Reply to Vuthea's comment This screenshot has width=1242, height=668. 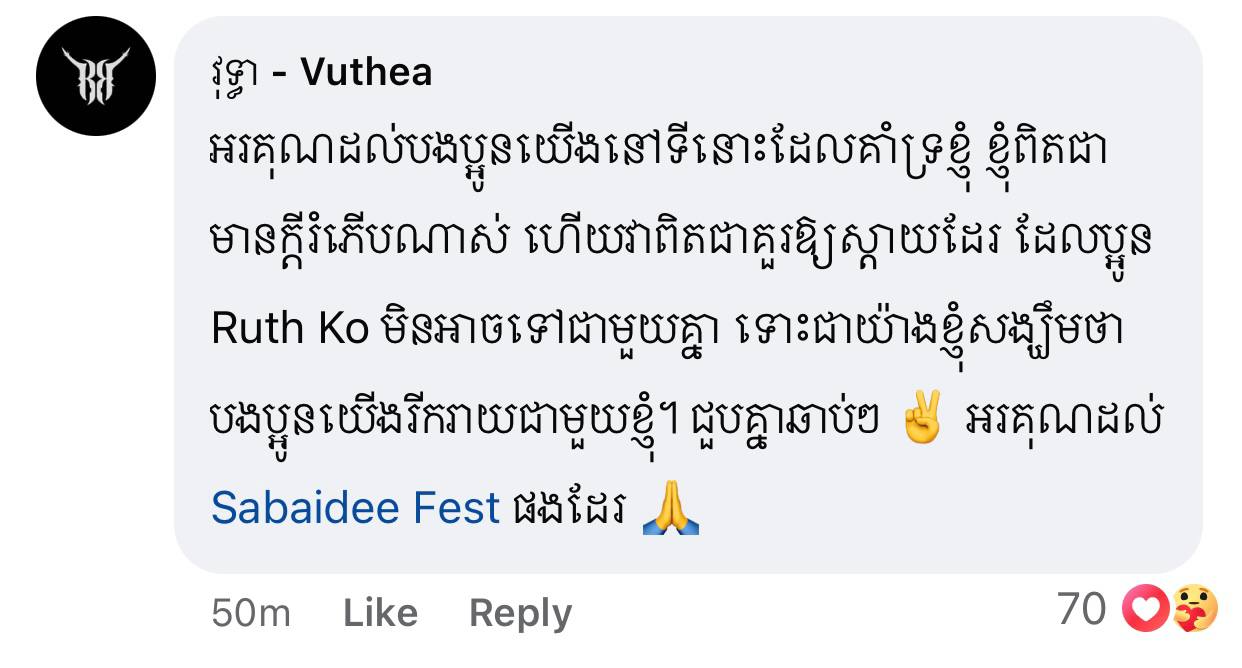coord(520,612)
